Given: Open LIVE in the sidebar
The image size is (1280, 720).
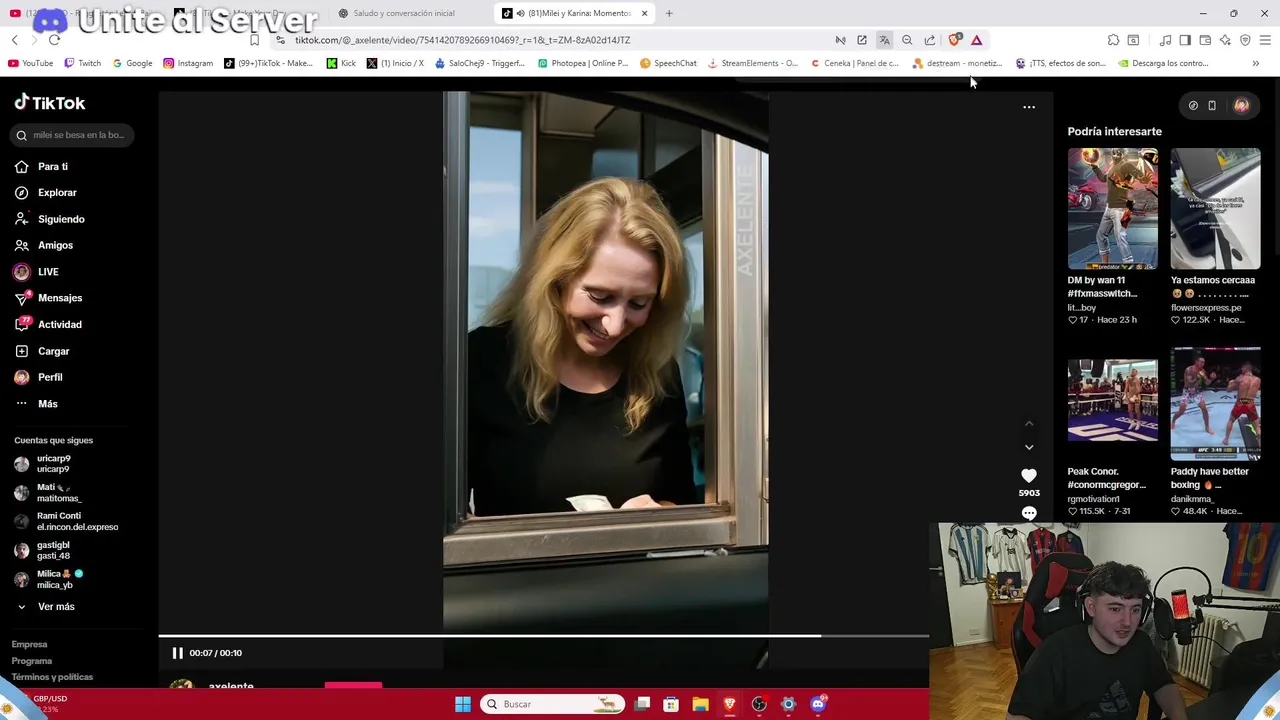Looking at the screenshot, I should pyautogui.click(x=37, y=272).
